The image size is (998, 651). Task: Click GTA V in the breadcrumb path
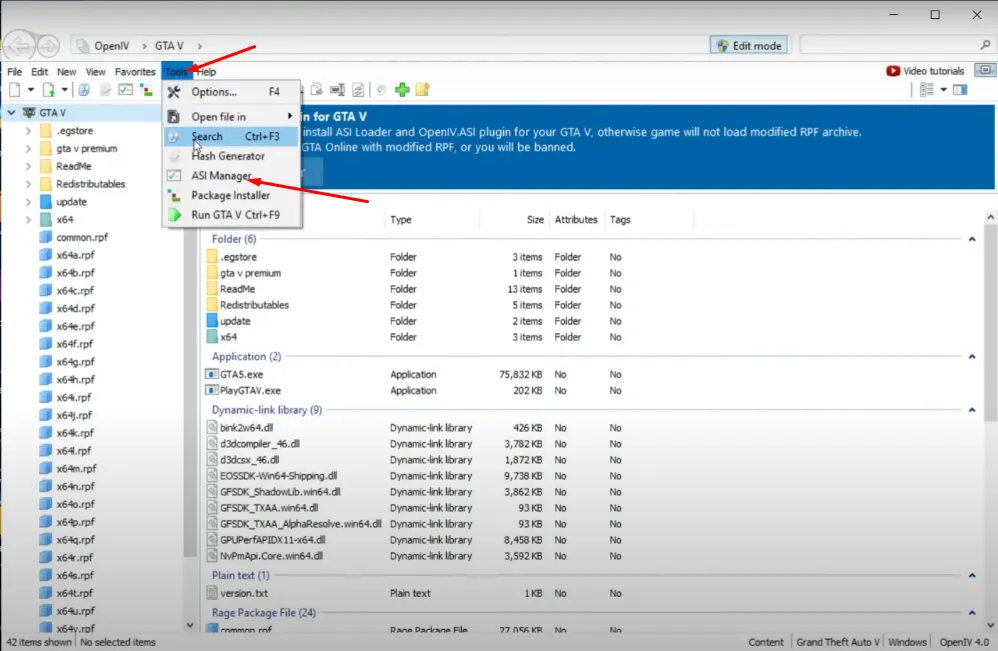pos(169,46)
